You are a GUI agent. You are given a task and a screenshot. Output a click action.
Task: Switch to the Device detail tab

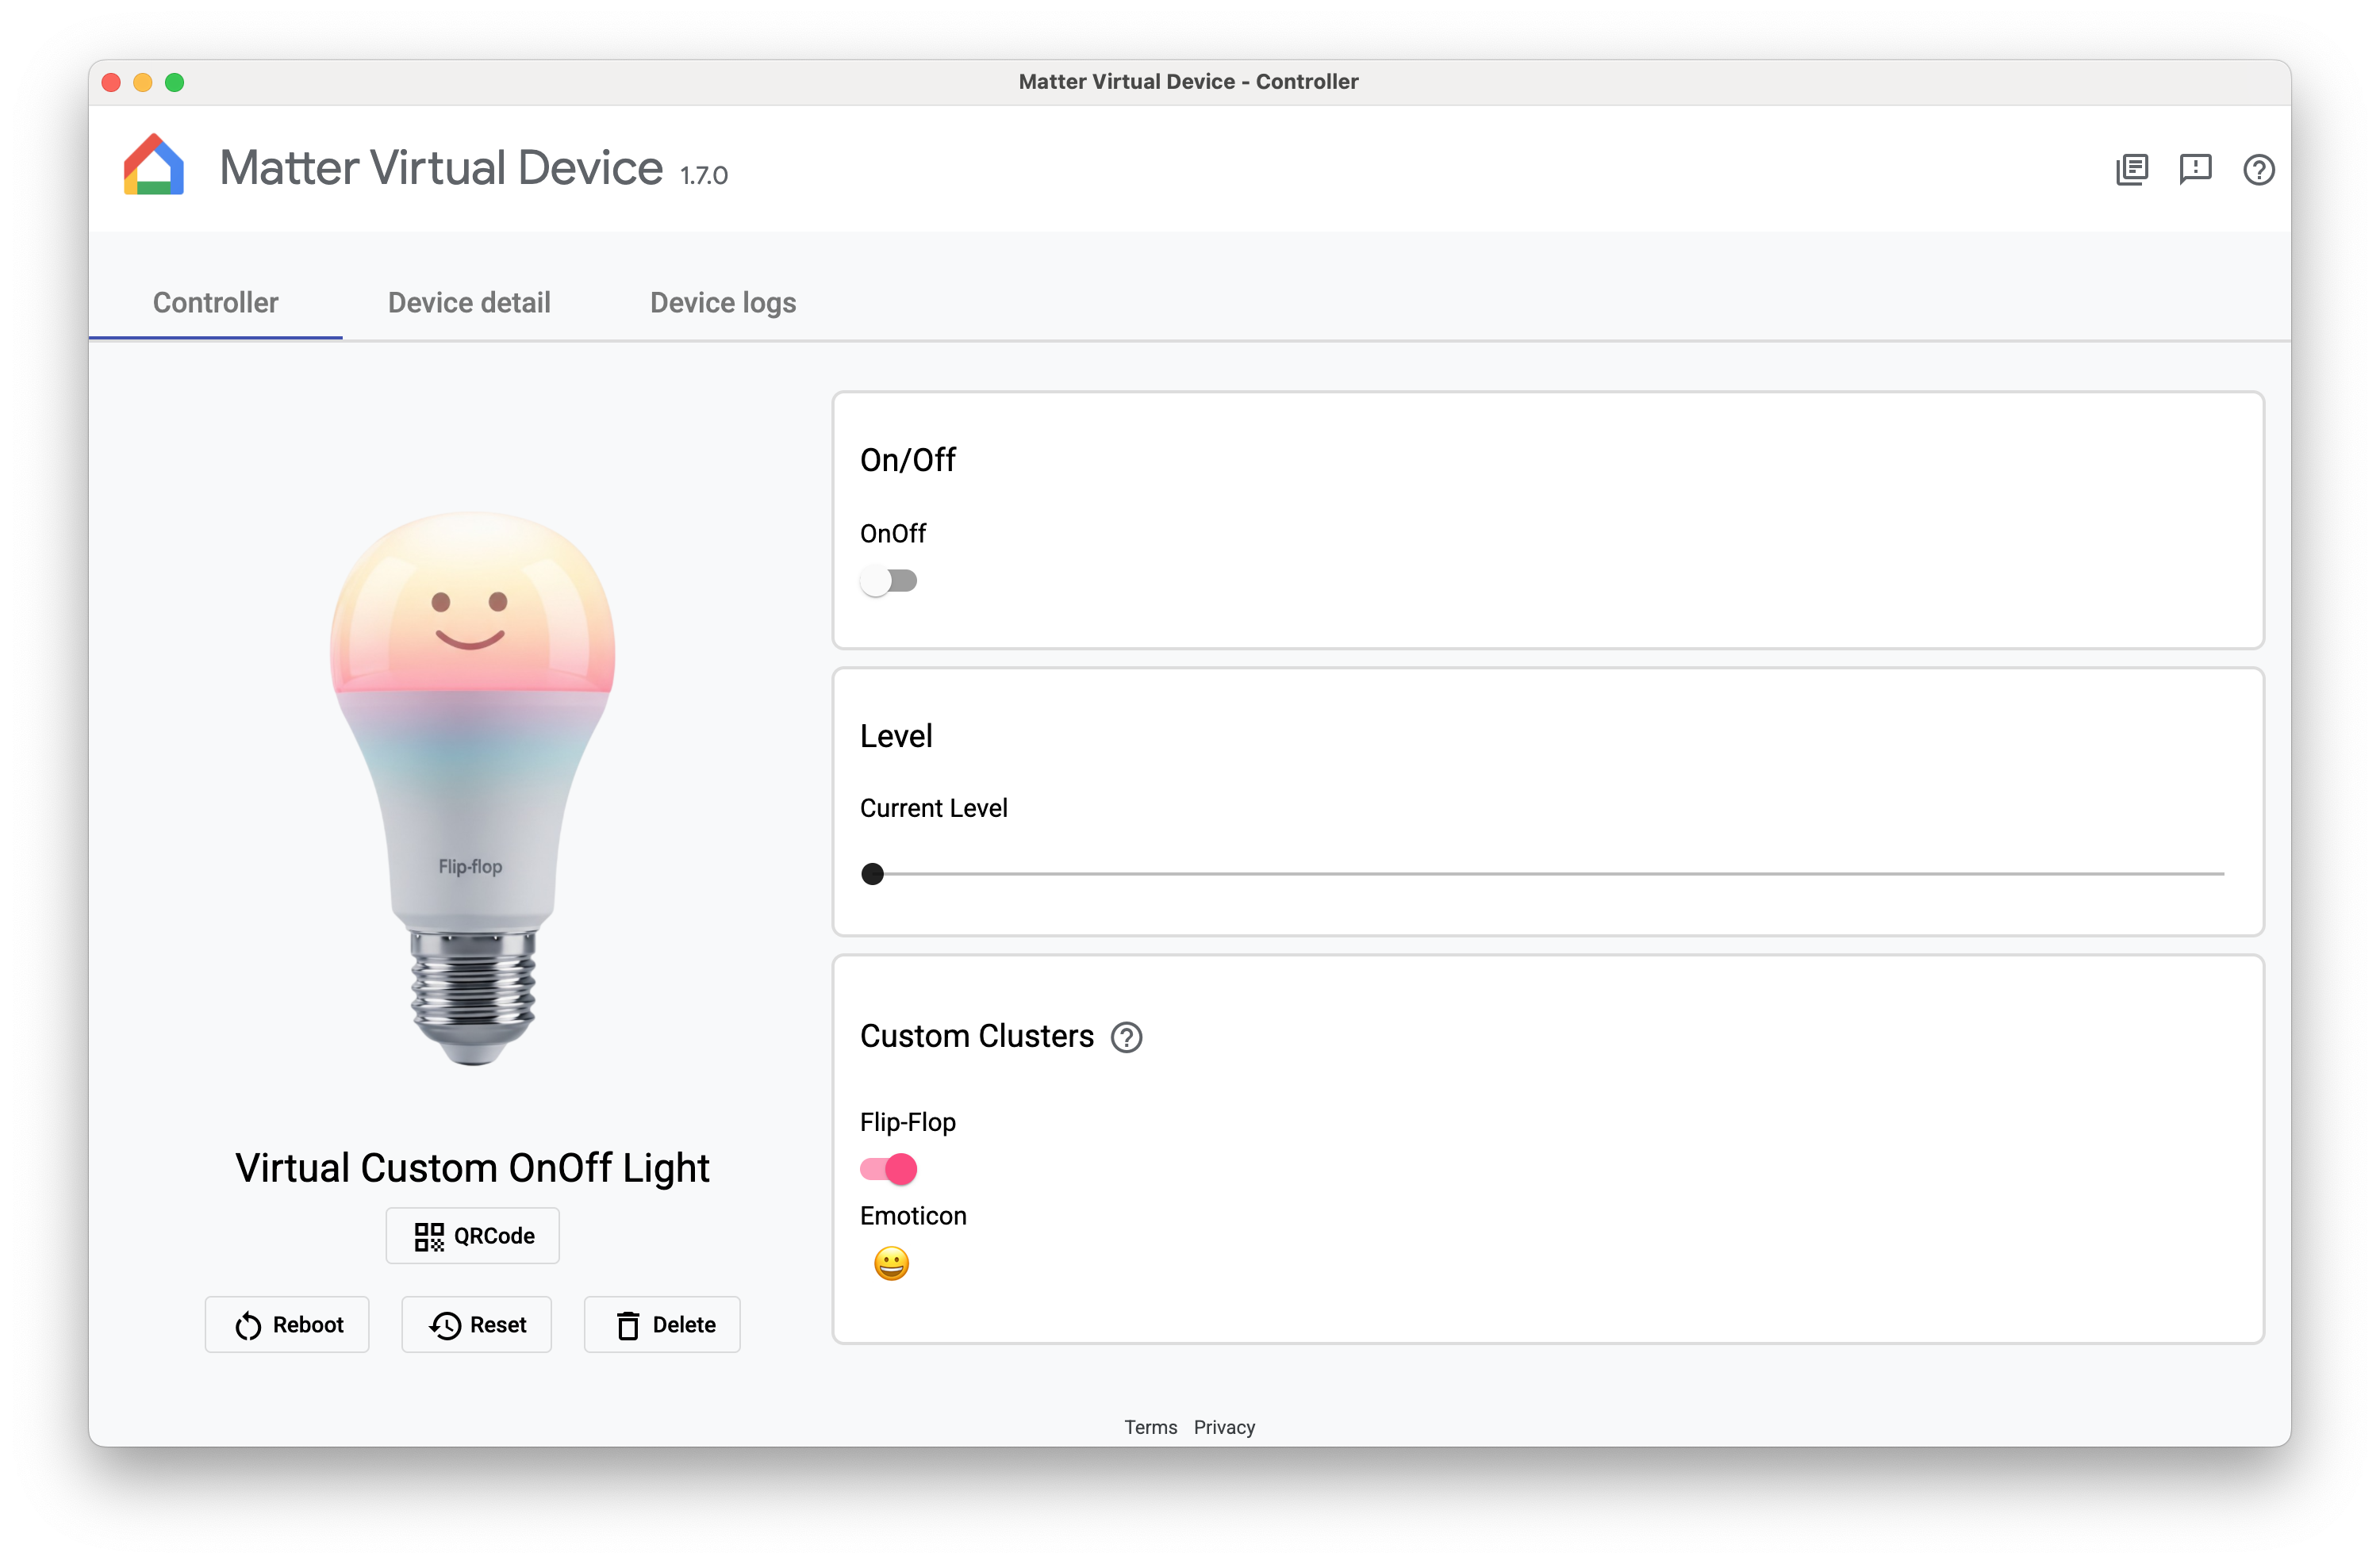468,302
